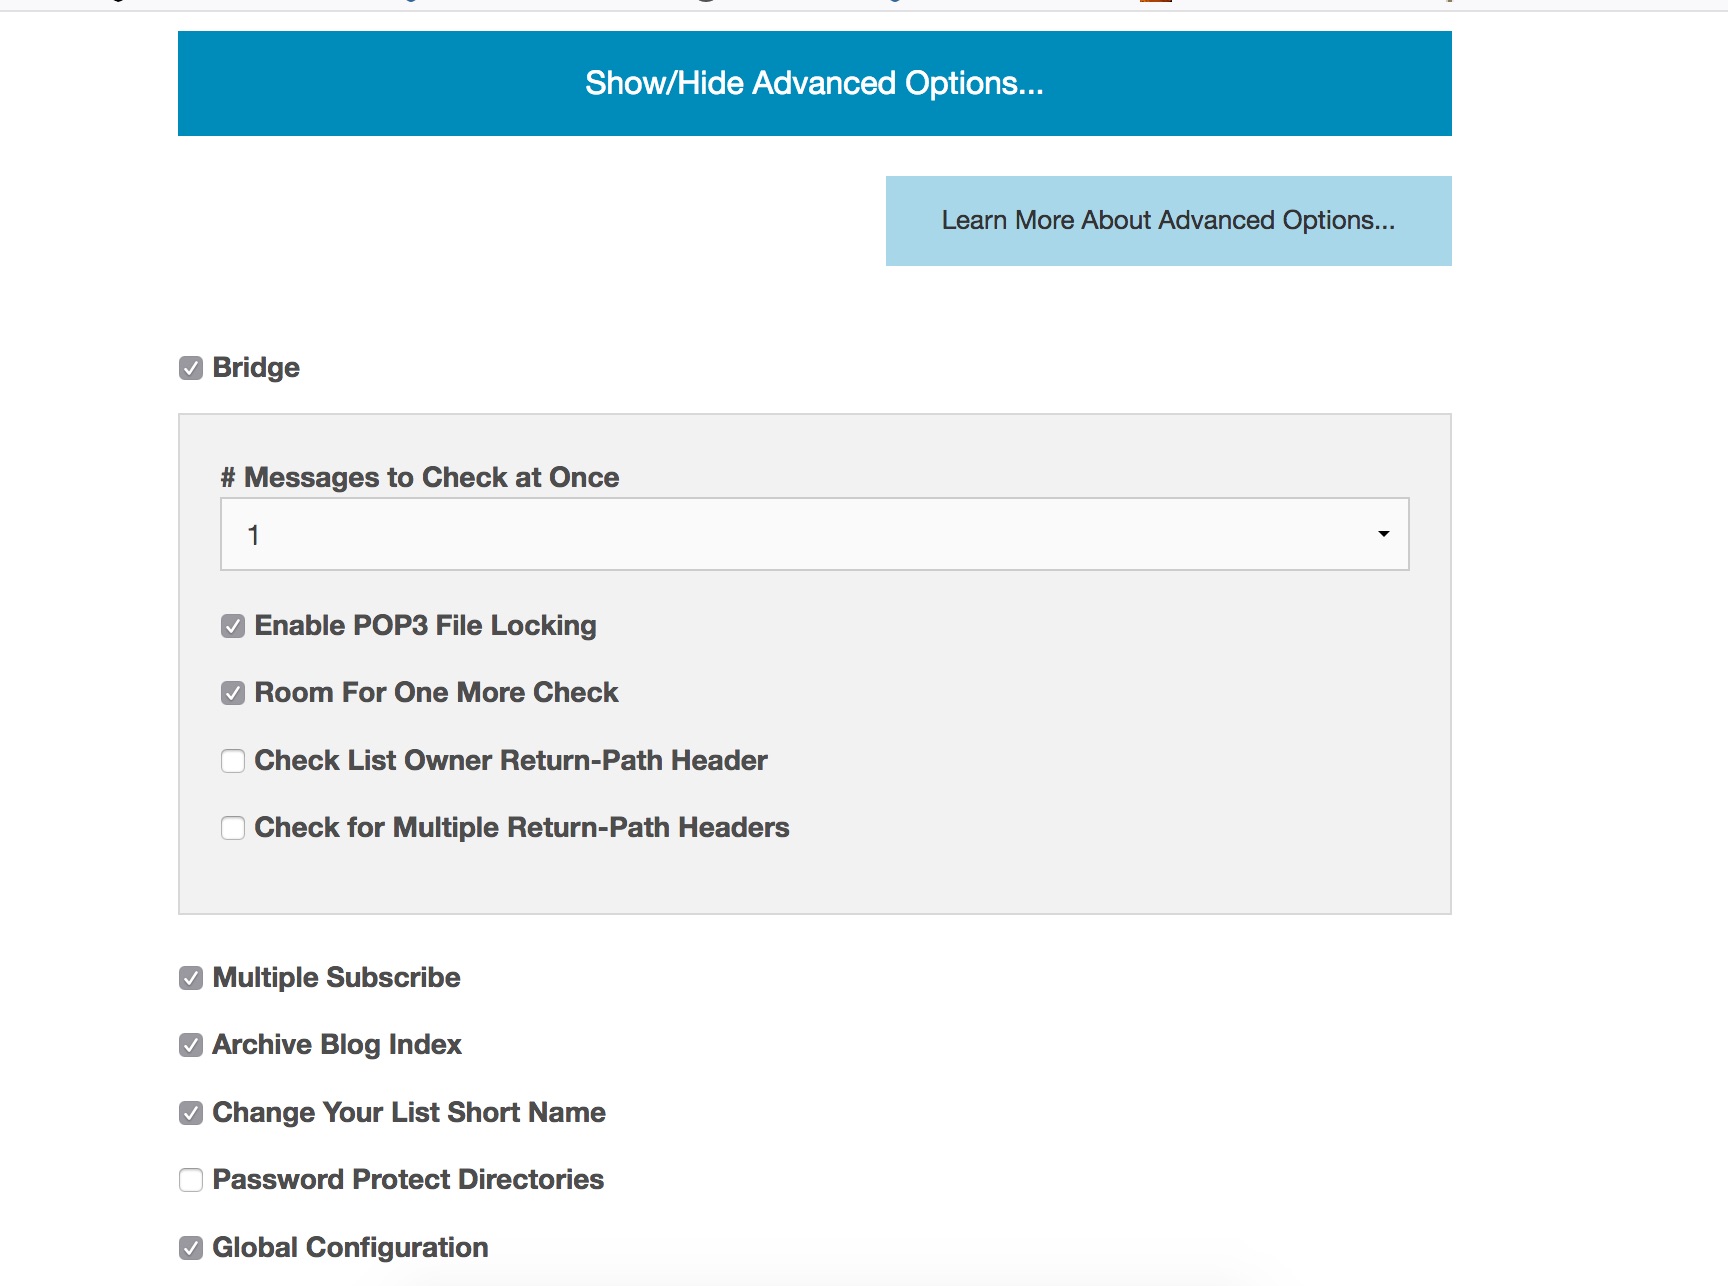Click the Show/Hide Advanced Options button
This screenshot has width=1728, height=1286.
814,83
